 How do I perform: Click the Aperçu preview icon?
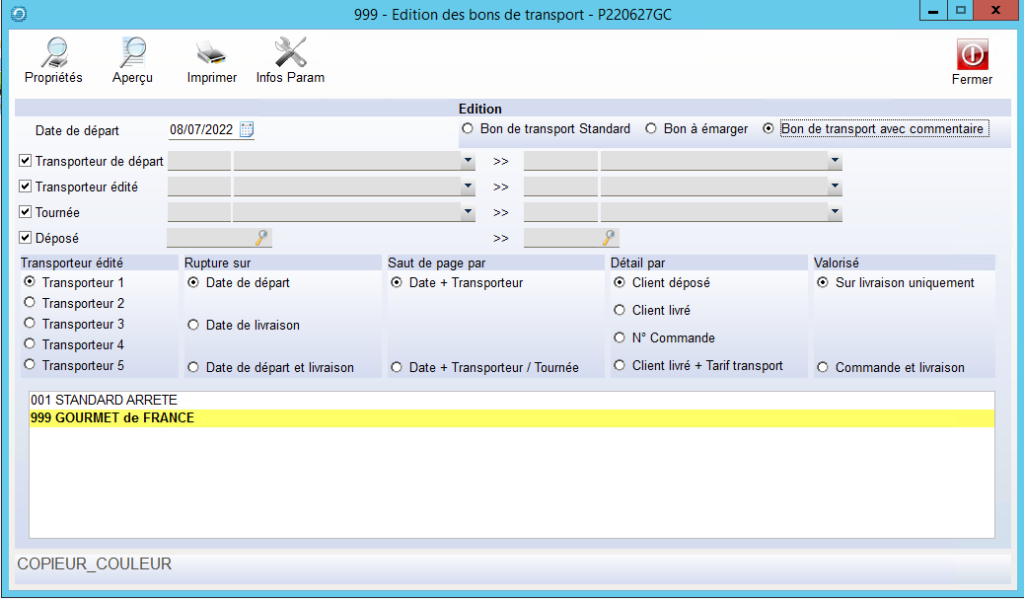tap(133, 52)
